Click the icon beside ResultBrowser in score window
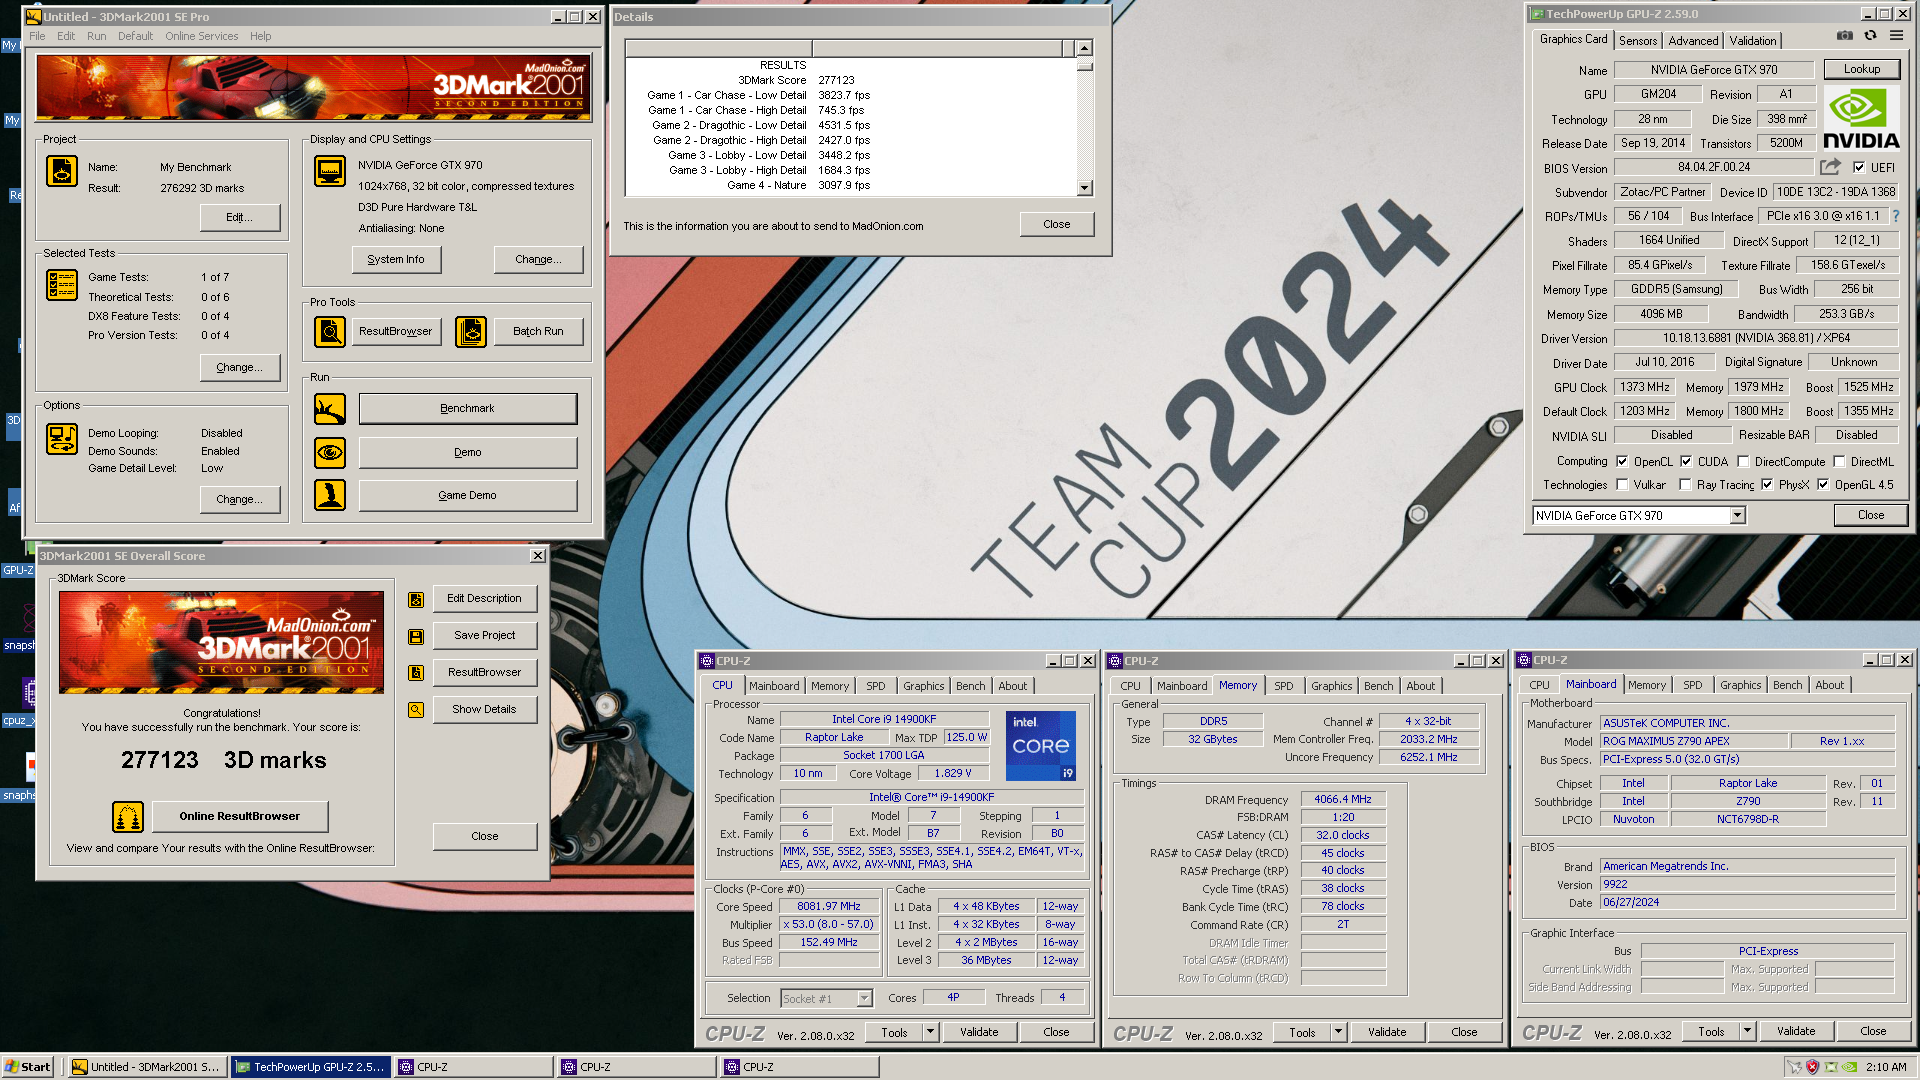Screen dimensions: 1920x1080 point(416,673)
